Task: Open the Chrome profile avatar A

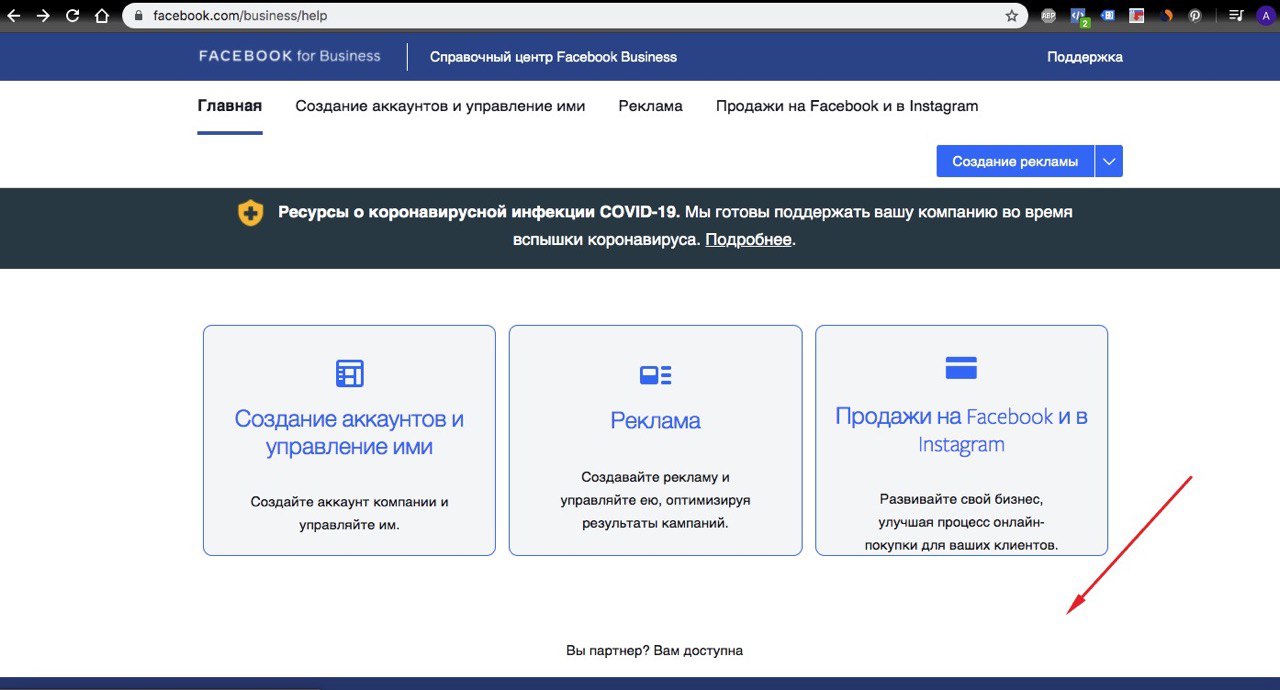Action: (x=1265, y=16)
